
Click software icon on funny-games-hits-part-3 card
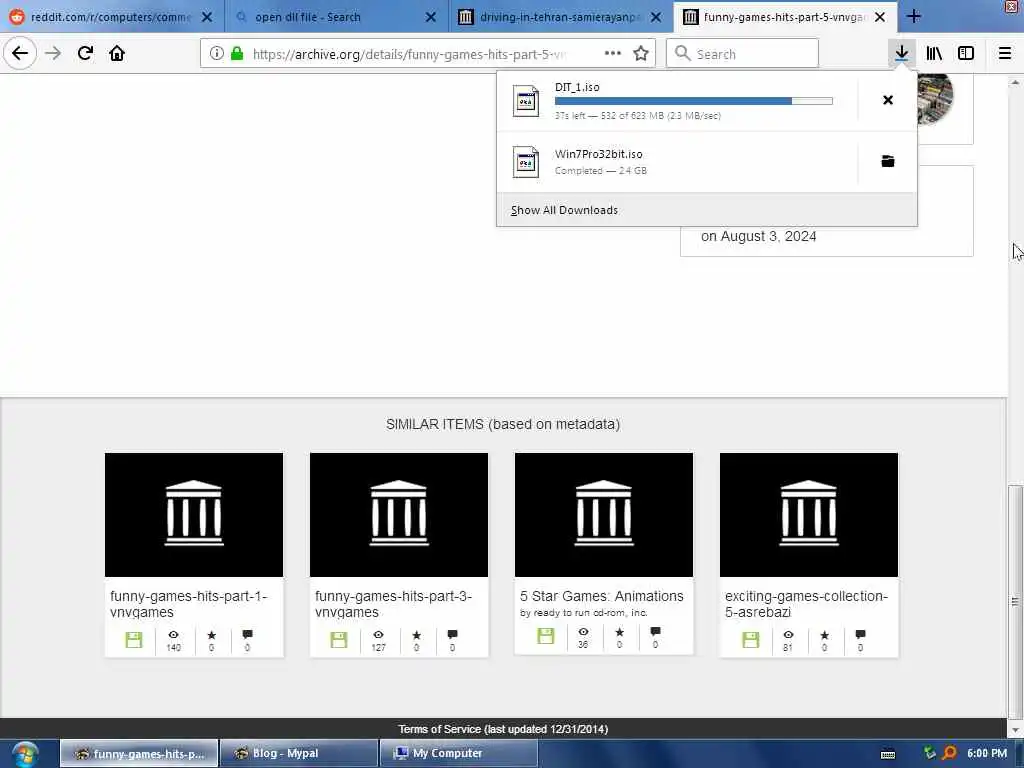339,640
